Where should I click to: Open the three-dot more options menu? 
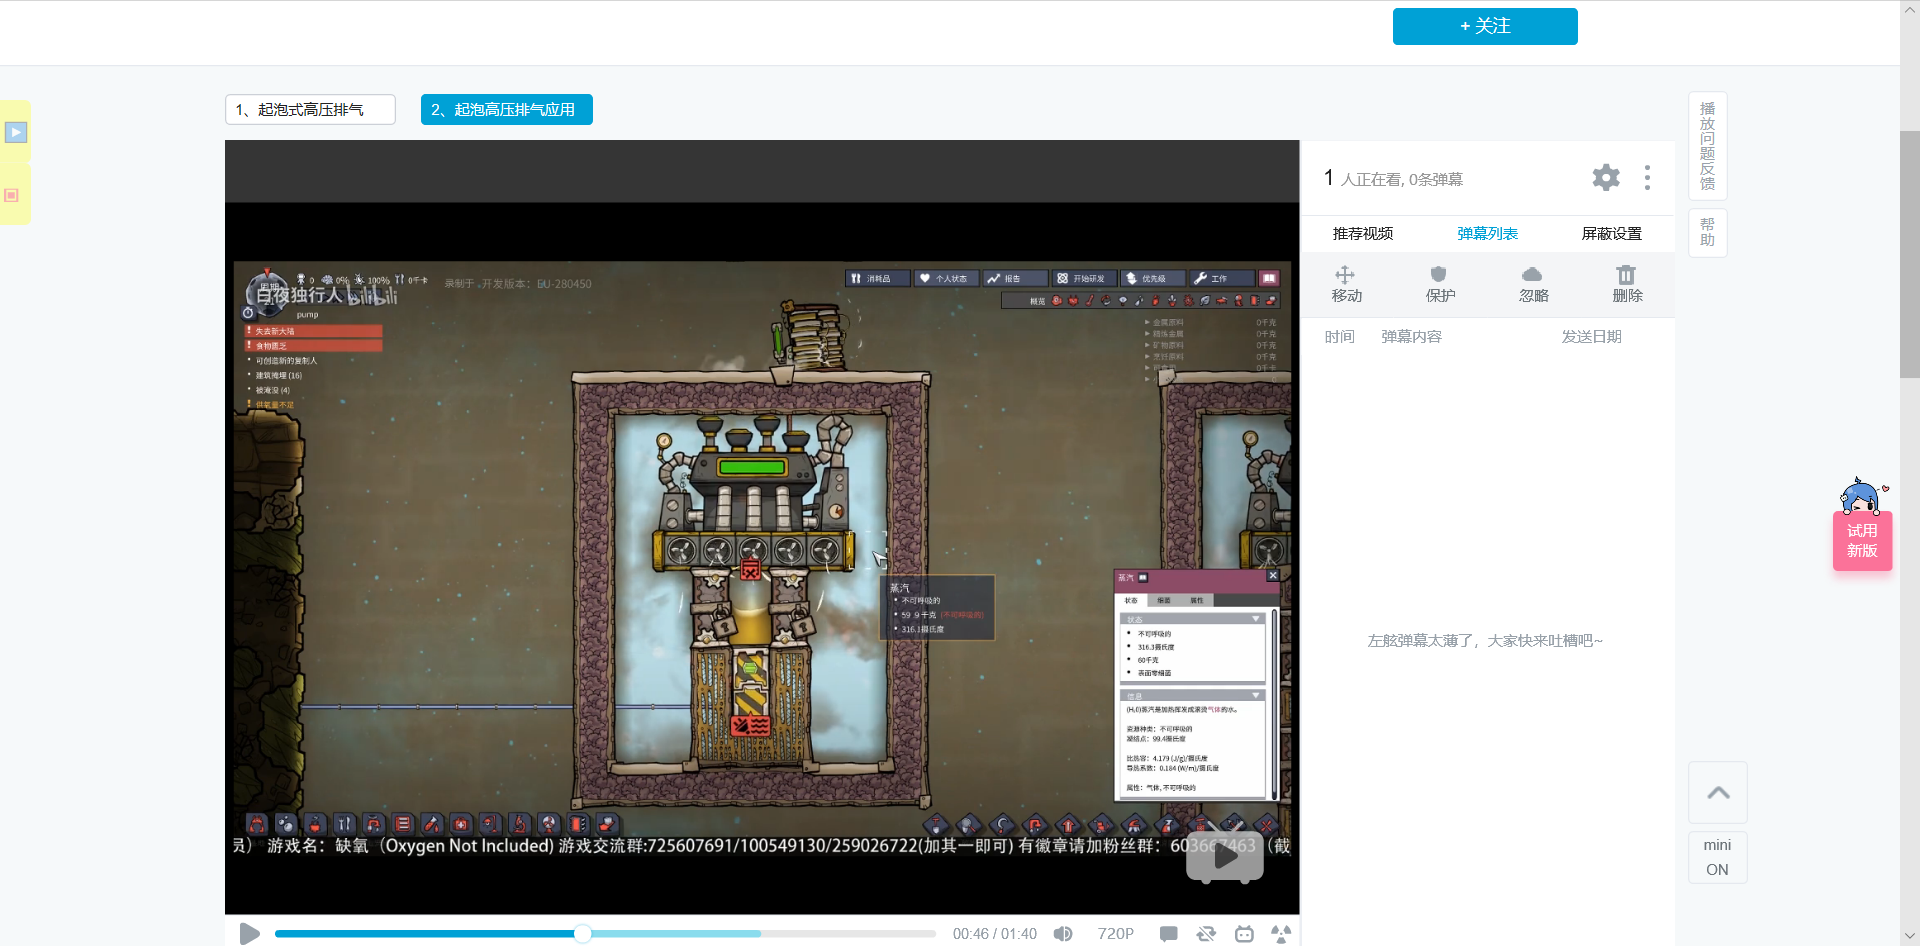tap(1647, 178)
